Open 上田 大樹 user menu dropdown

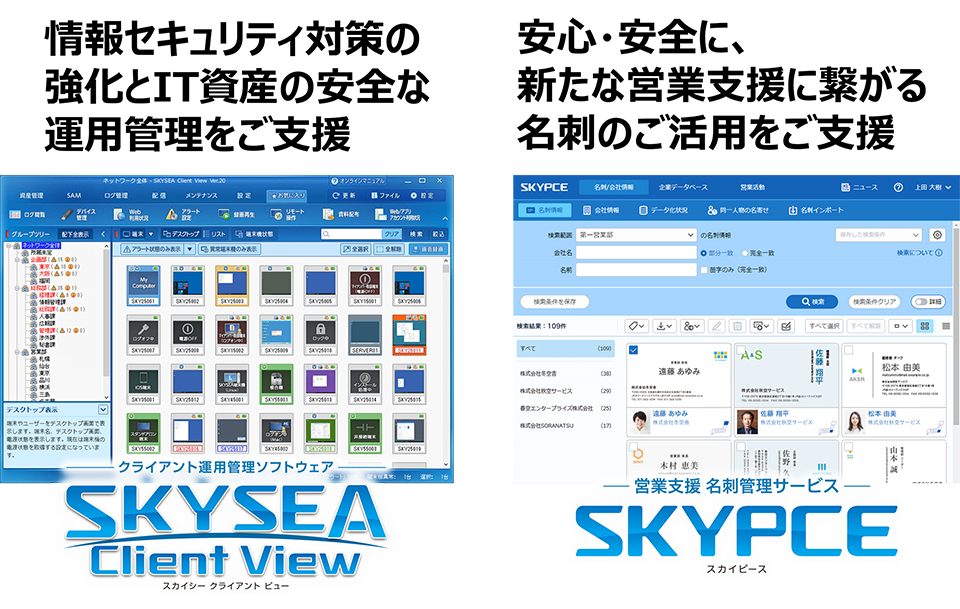[x=933, y=187]
